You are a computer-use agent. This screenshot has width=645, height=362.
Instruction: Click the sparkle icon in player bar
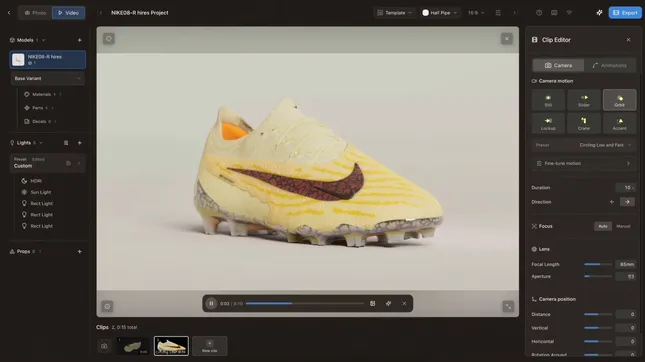pos(388,304)
